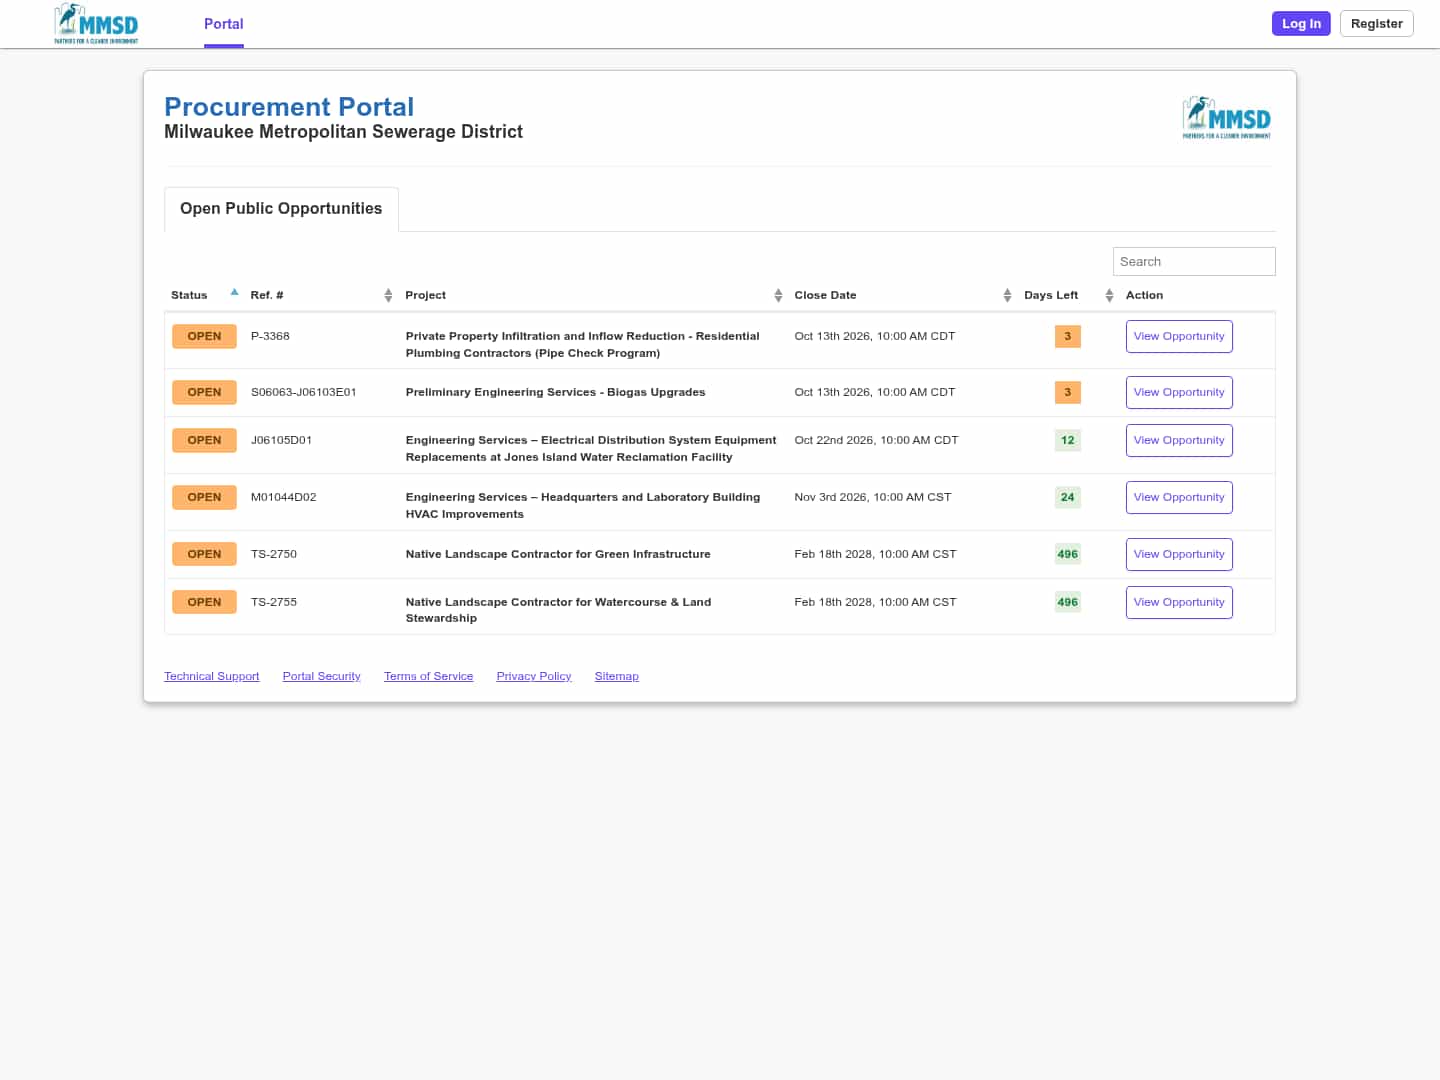Click the 3 days left badge for P-3368
This screenshot has height=1080, width=1440.
click(x=1068, y=337)
